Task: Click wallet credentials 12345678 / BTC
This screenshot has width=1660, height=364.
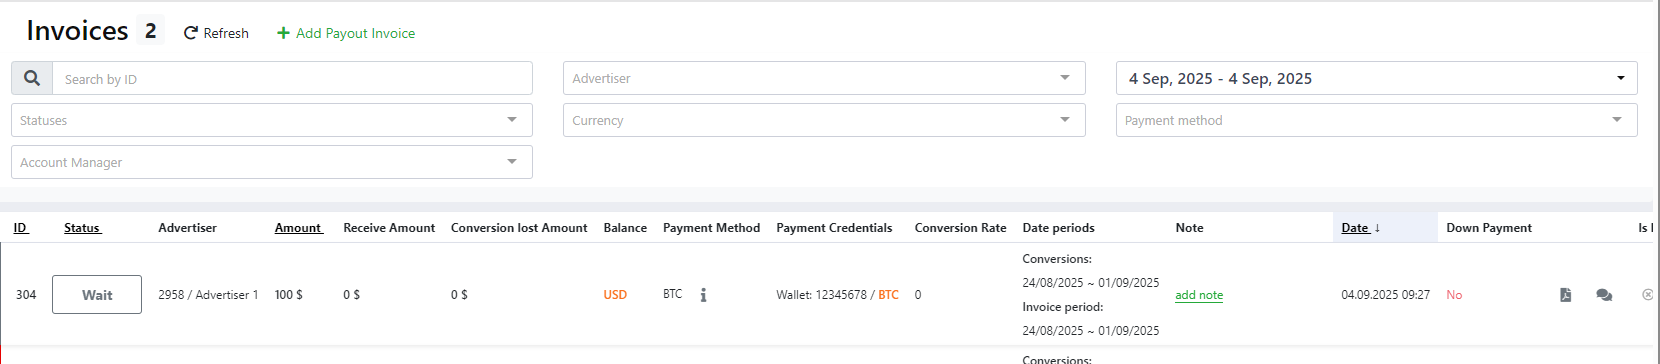Action: (x=837, y=295)
